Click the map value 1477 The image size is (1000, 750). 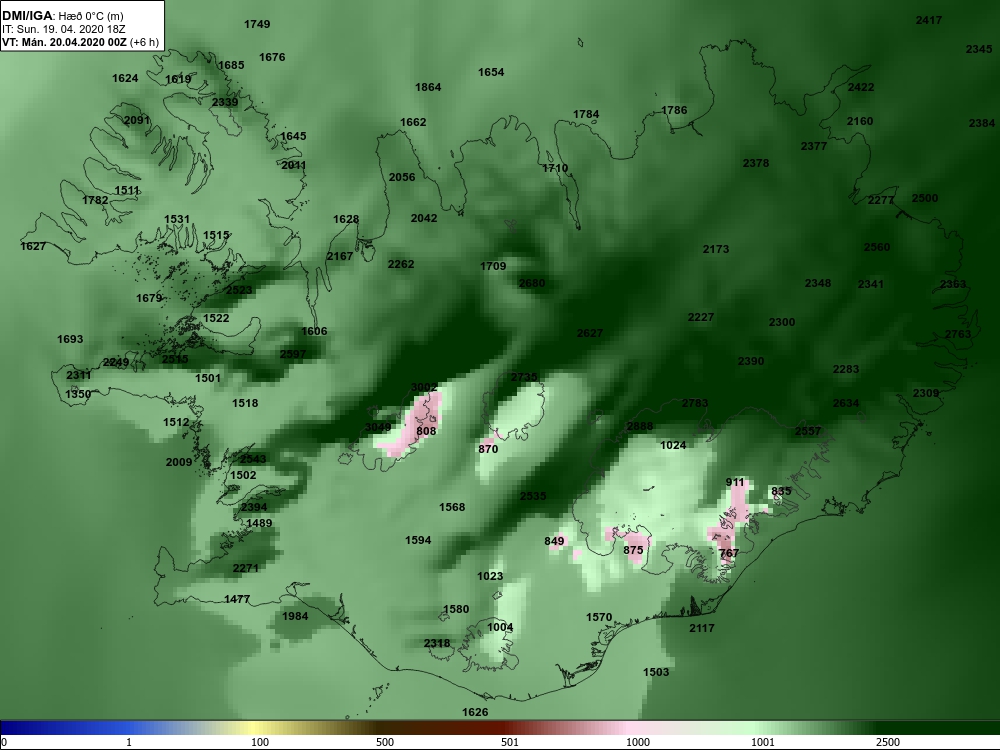237,599
